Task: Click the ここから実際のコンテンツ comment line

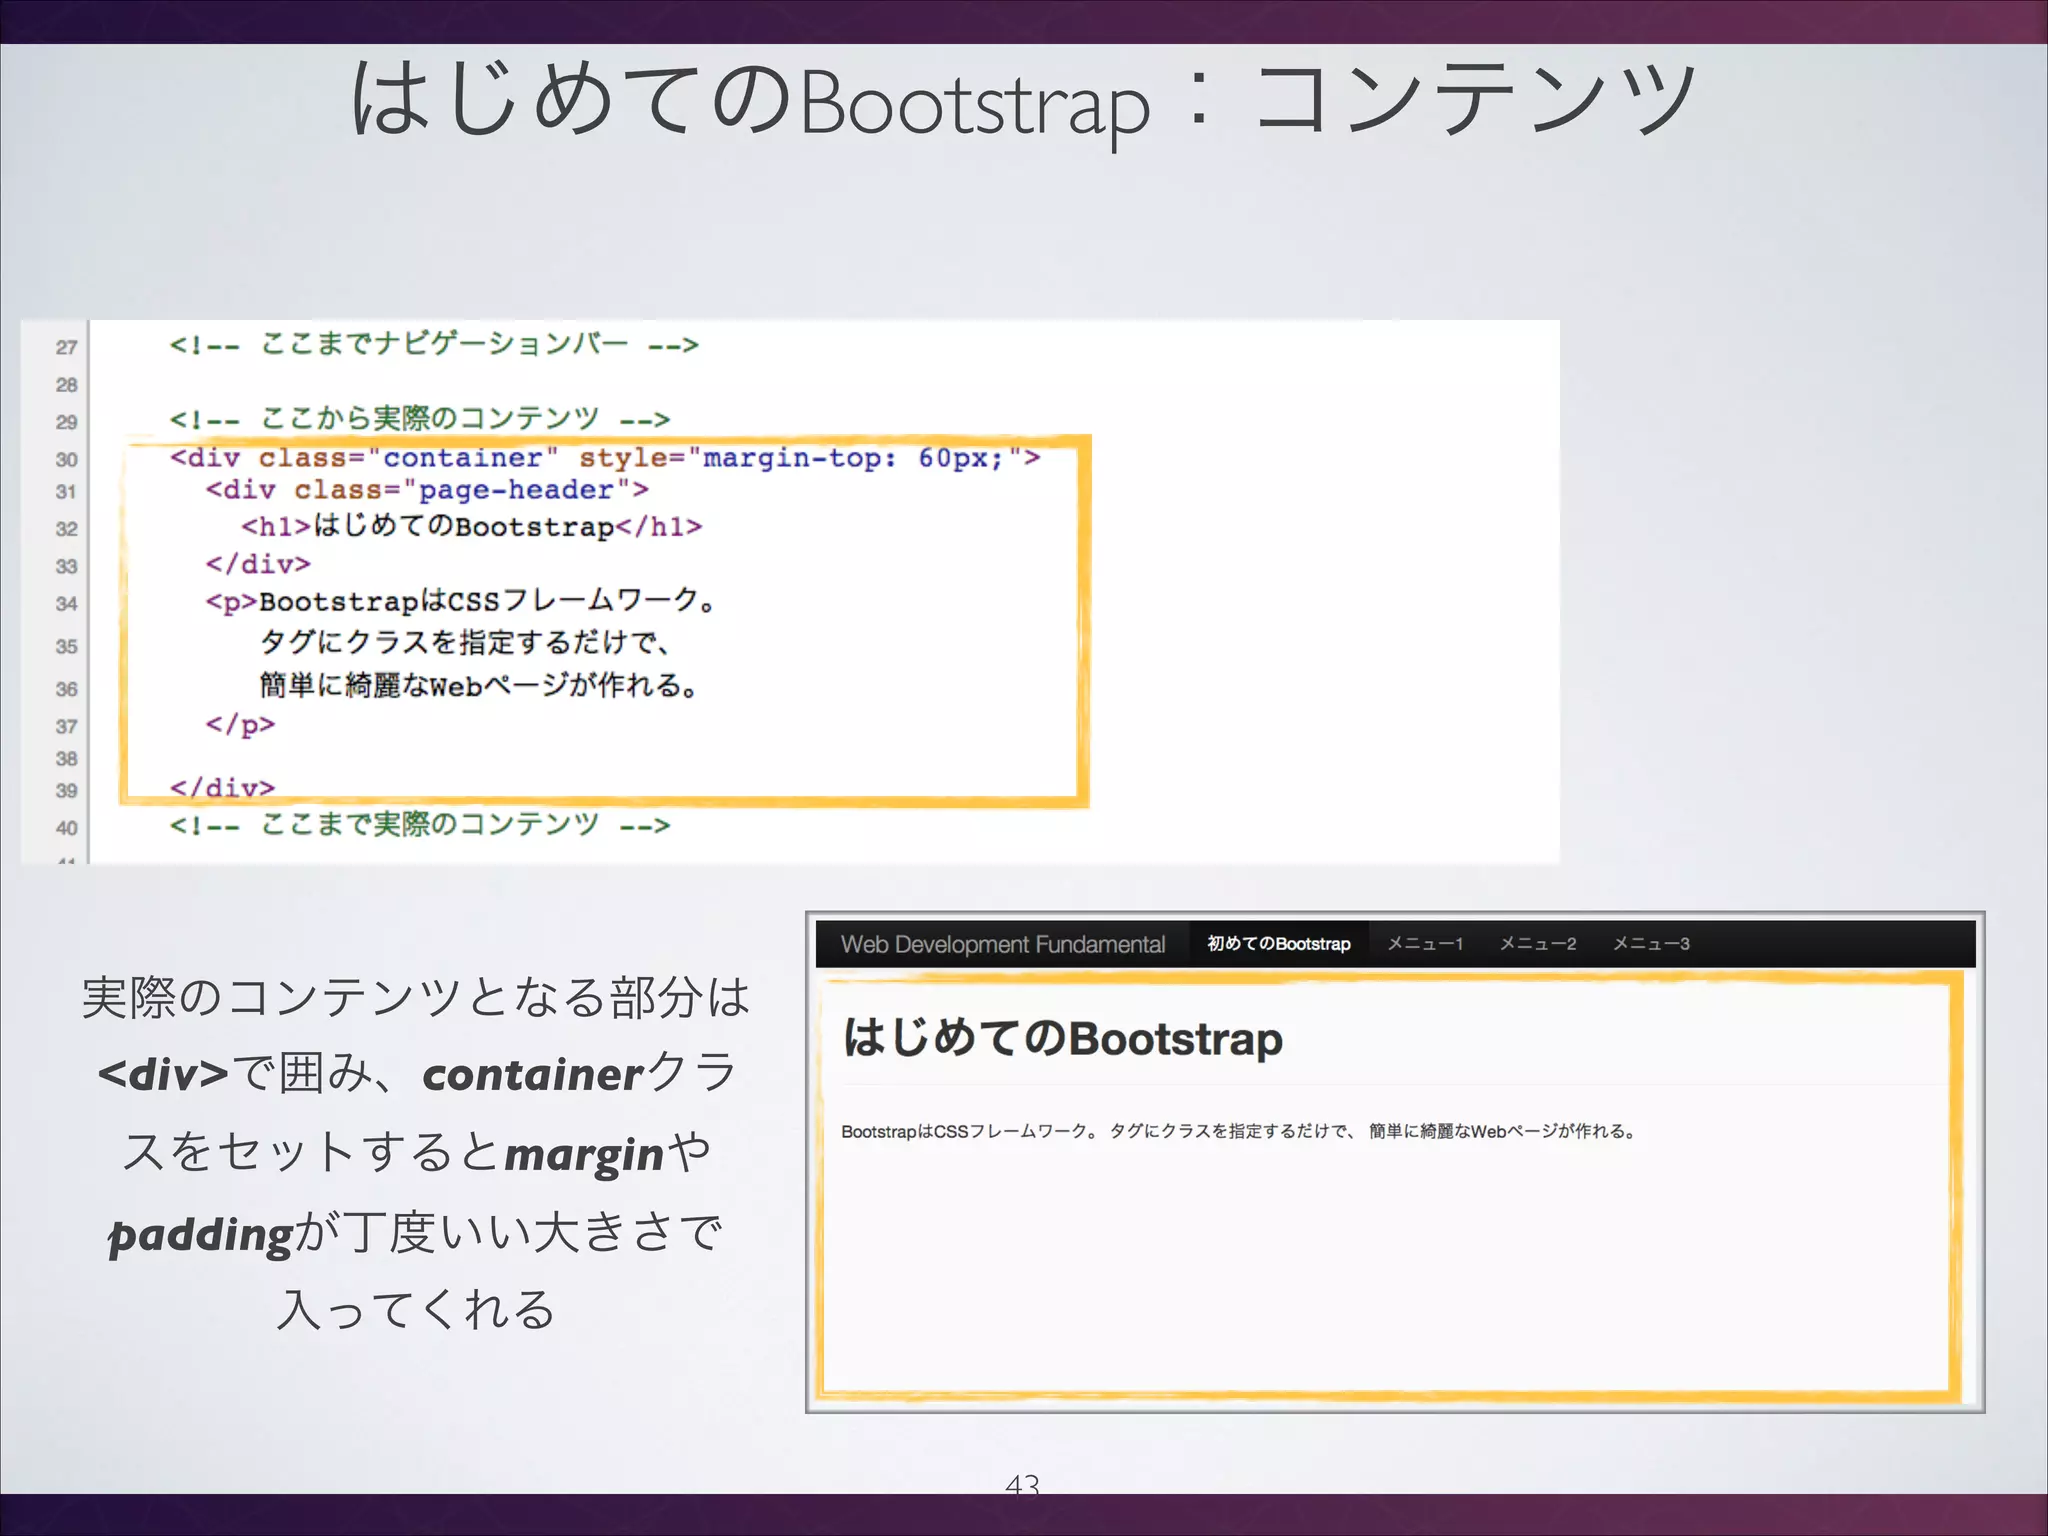Action: click(x=420, y=418)
